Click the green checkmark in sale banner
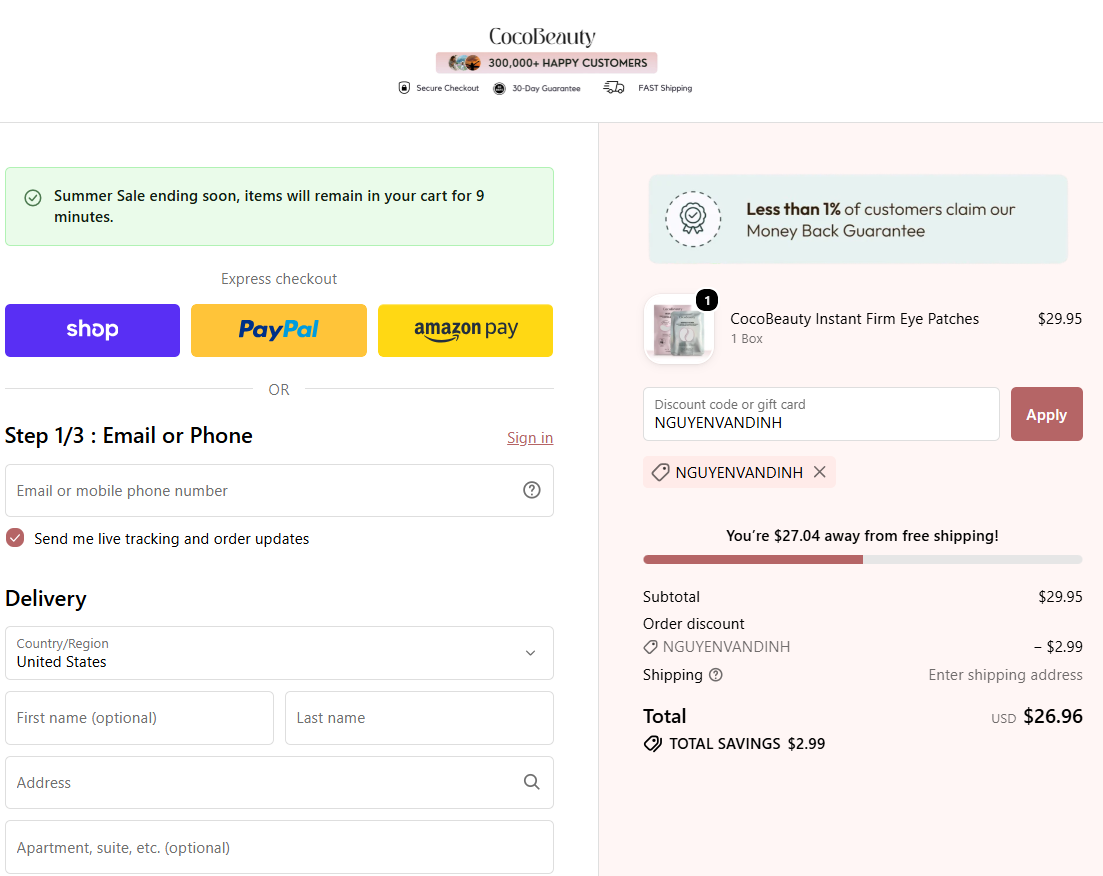1103x876 pixels. pyautogui.click(x=33, y=198)
